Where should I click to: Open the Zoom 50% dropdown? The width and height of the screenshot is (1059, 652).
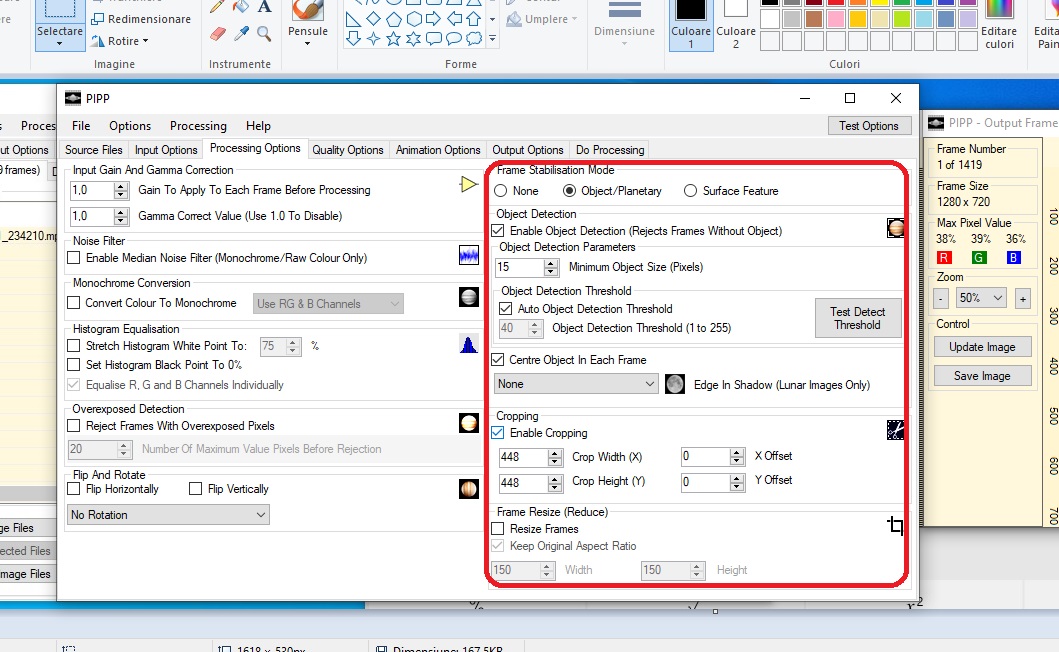click(981, 298)
